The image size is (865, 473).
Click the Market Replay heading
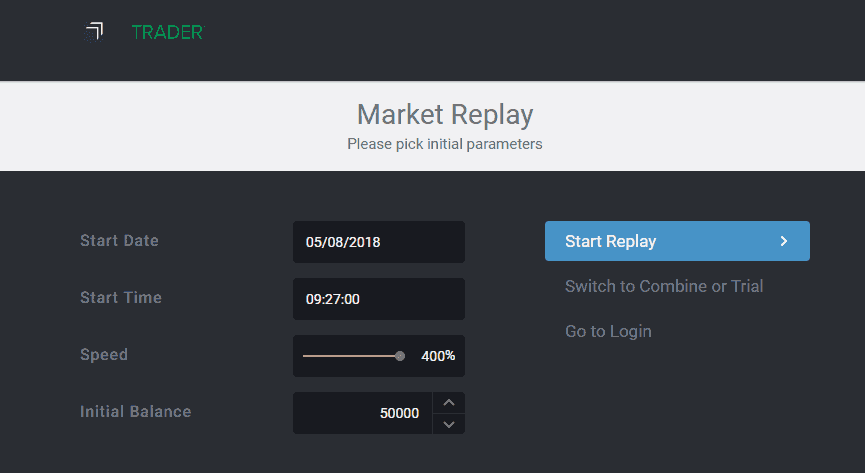coord(445,115)
